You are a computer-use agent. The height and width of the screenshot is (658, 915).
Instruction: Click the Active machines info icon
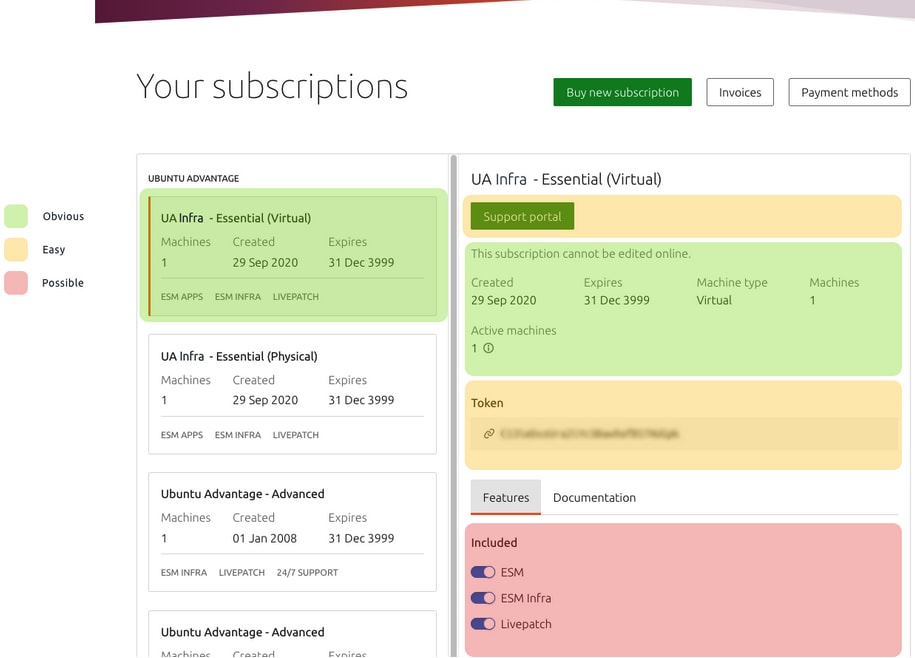tap(488, 348)
